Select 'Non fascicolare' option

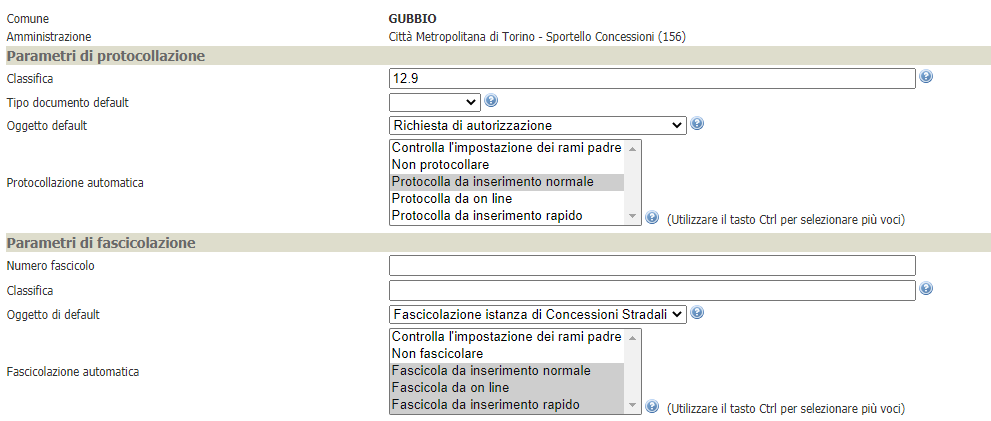(x=437, y=353)
